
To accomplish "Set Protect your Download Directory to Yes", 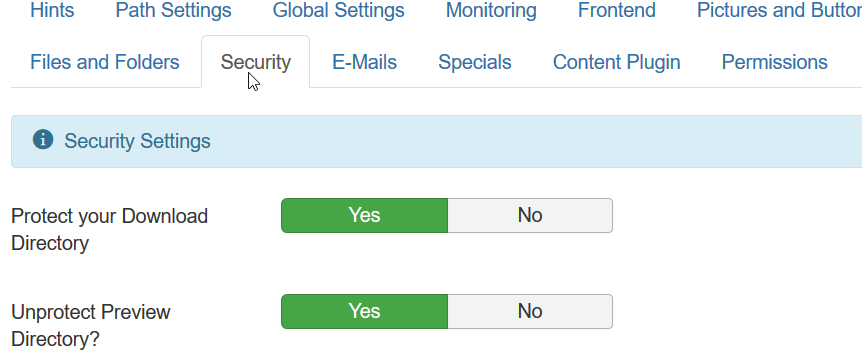I will (364, 215).
